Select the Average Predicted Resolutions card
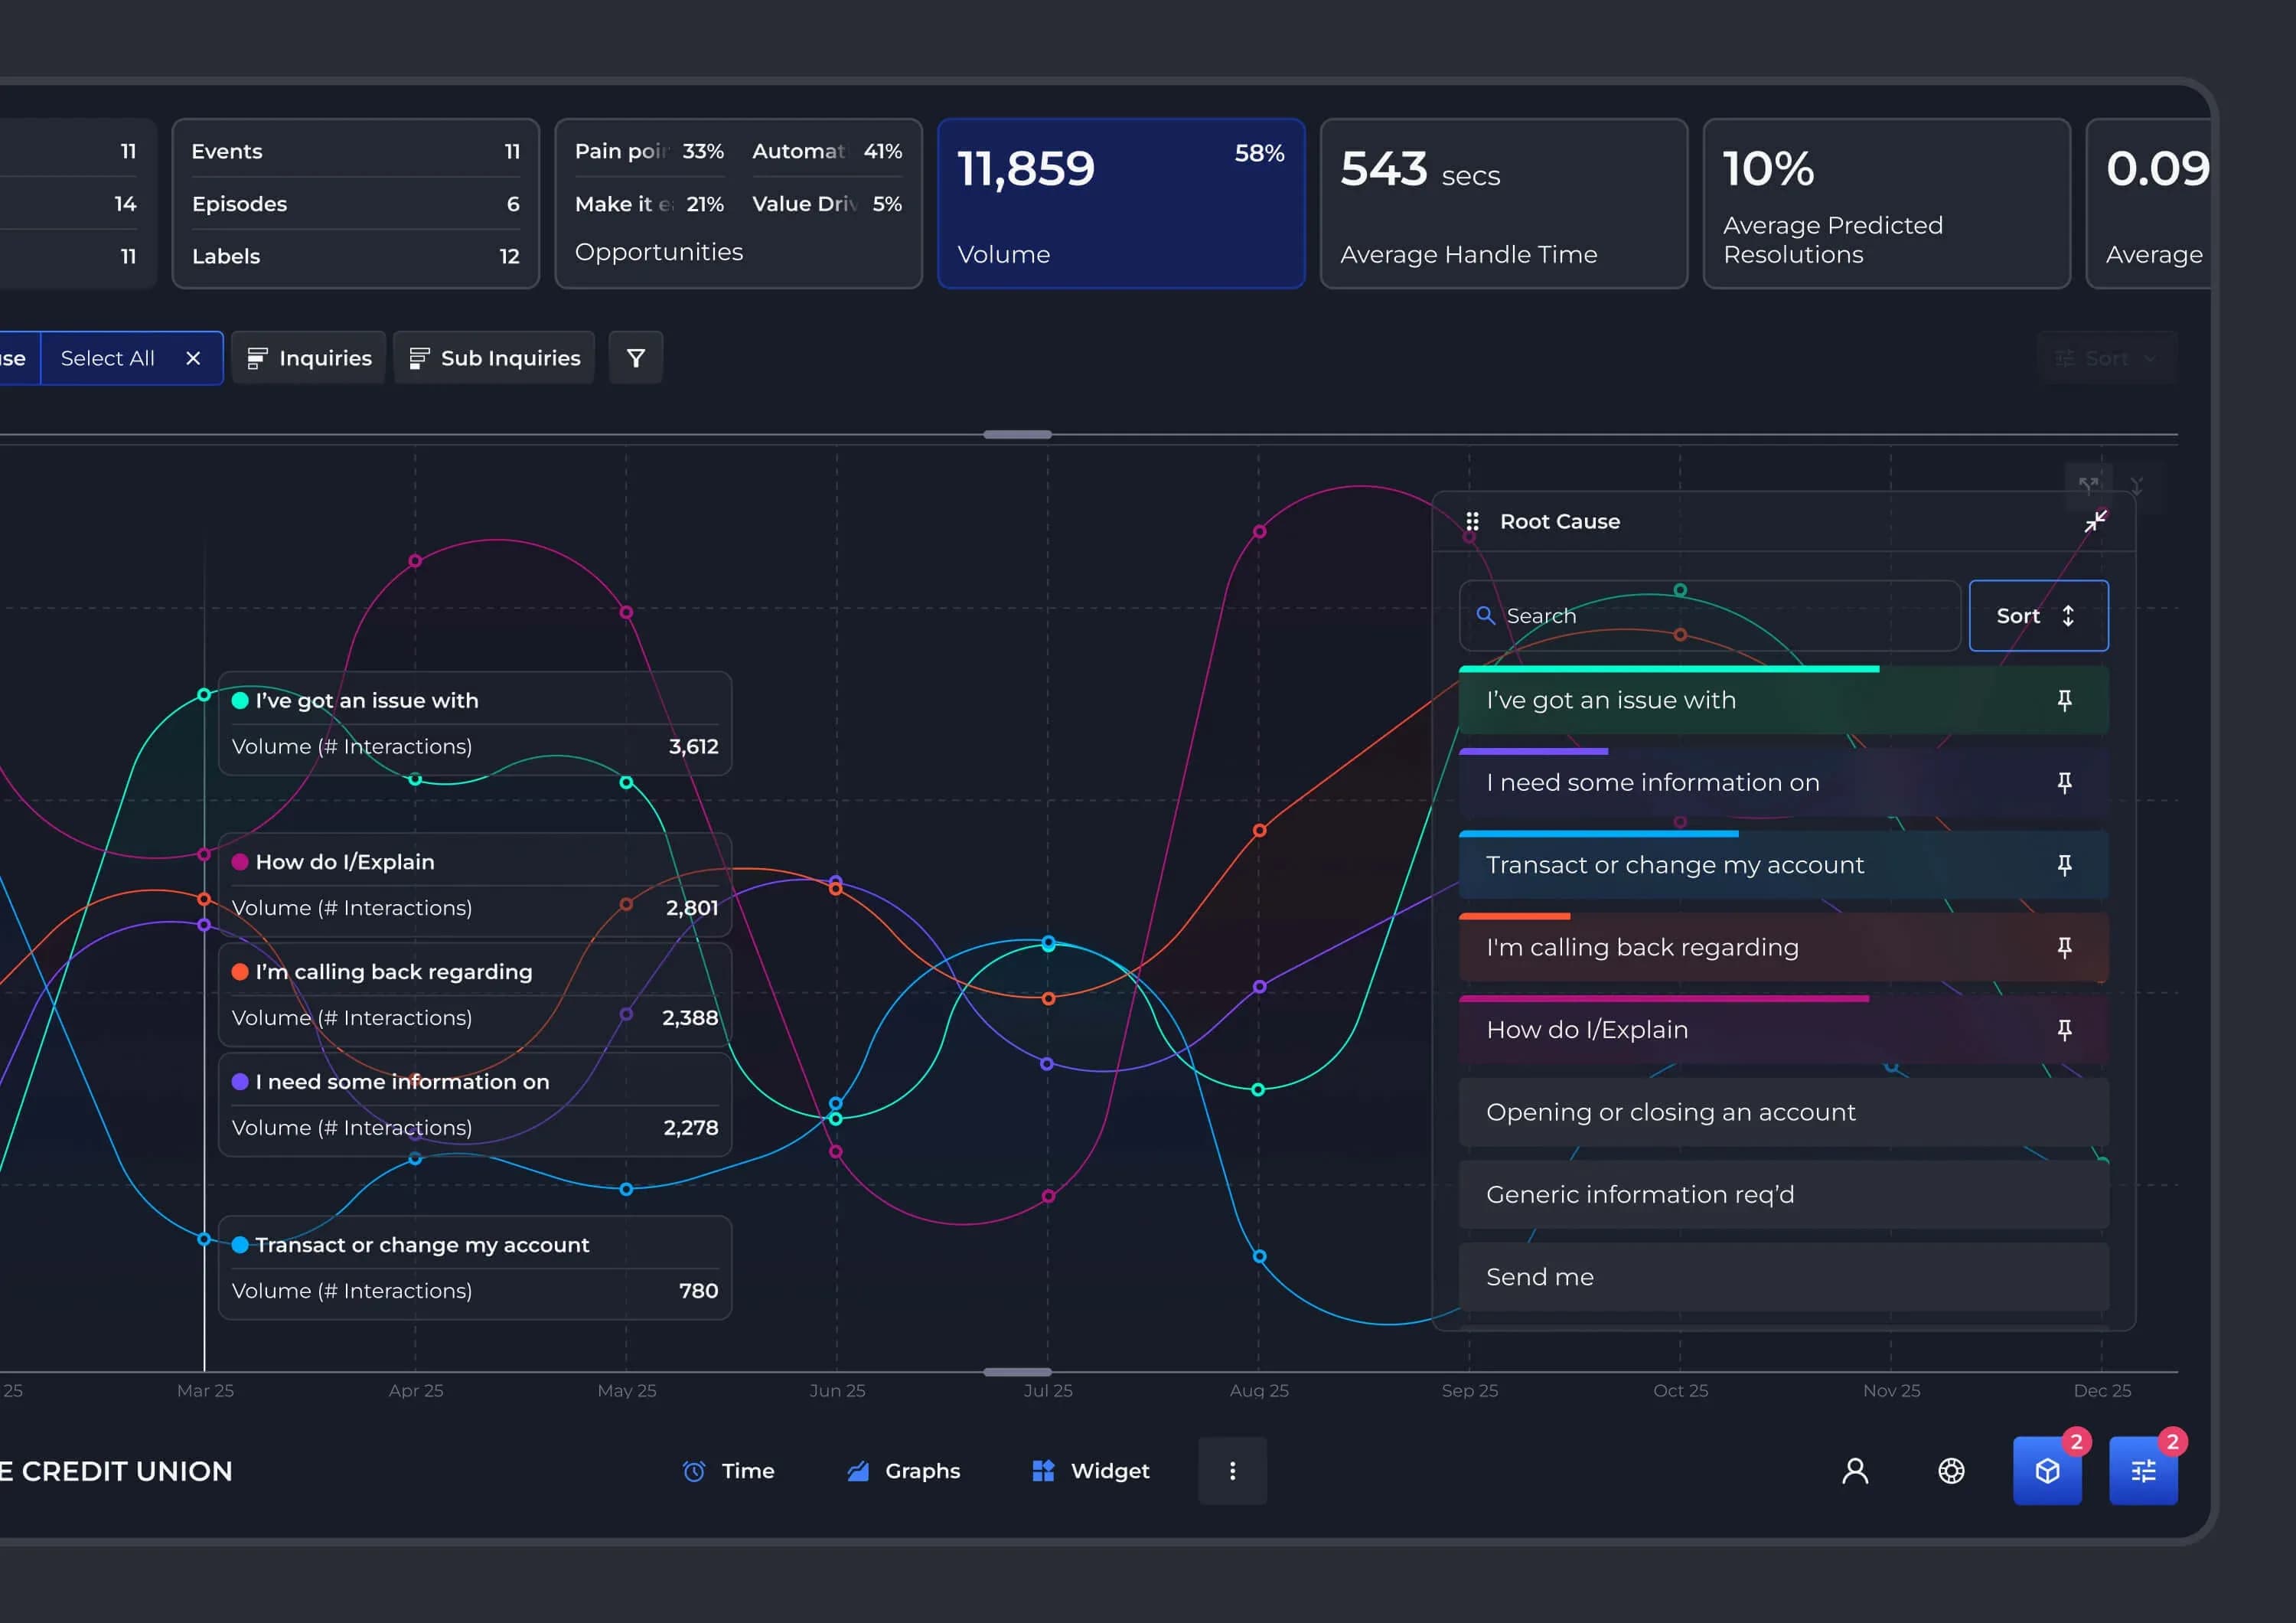Viewport: 2296px width, 1623px height. coord(1887,204)
